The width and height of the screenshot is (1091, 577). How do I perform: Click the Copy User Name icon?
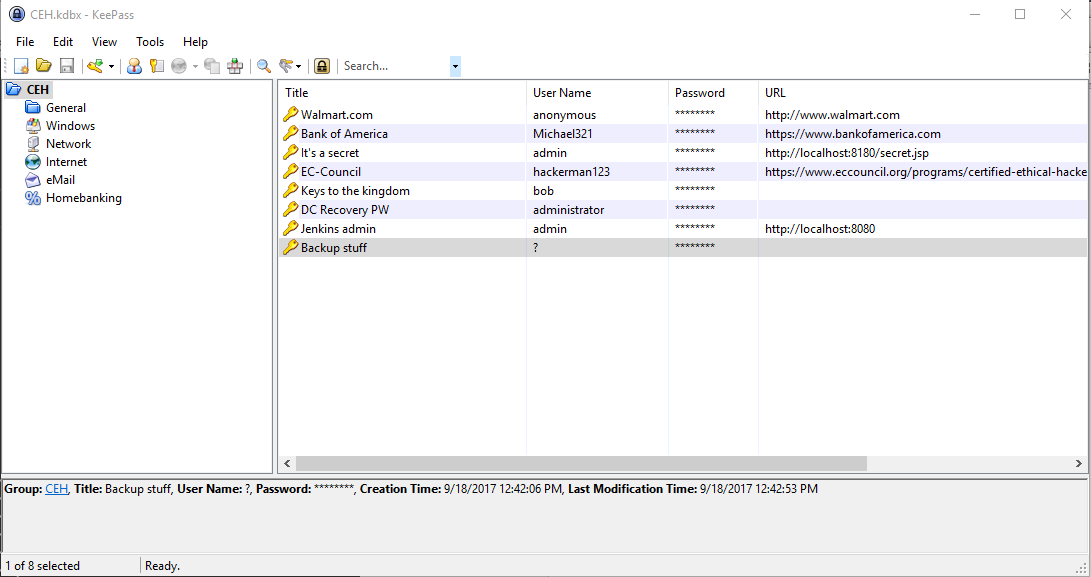[134, 66]
